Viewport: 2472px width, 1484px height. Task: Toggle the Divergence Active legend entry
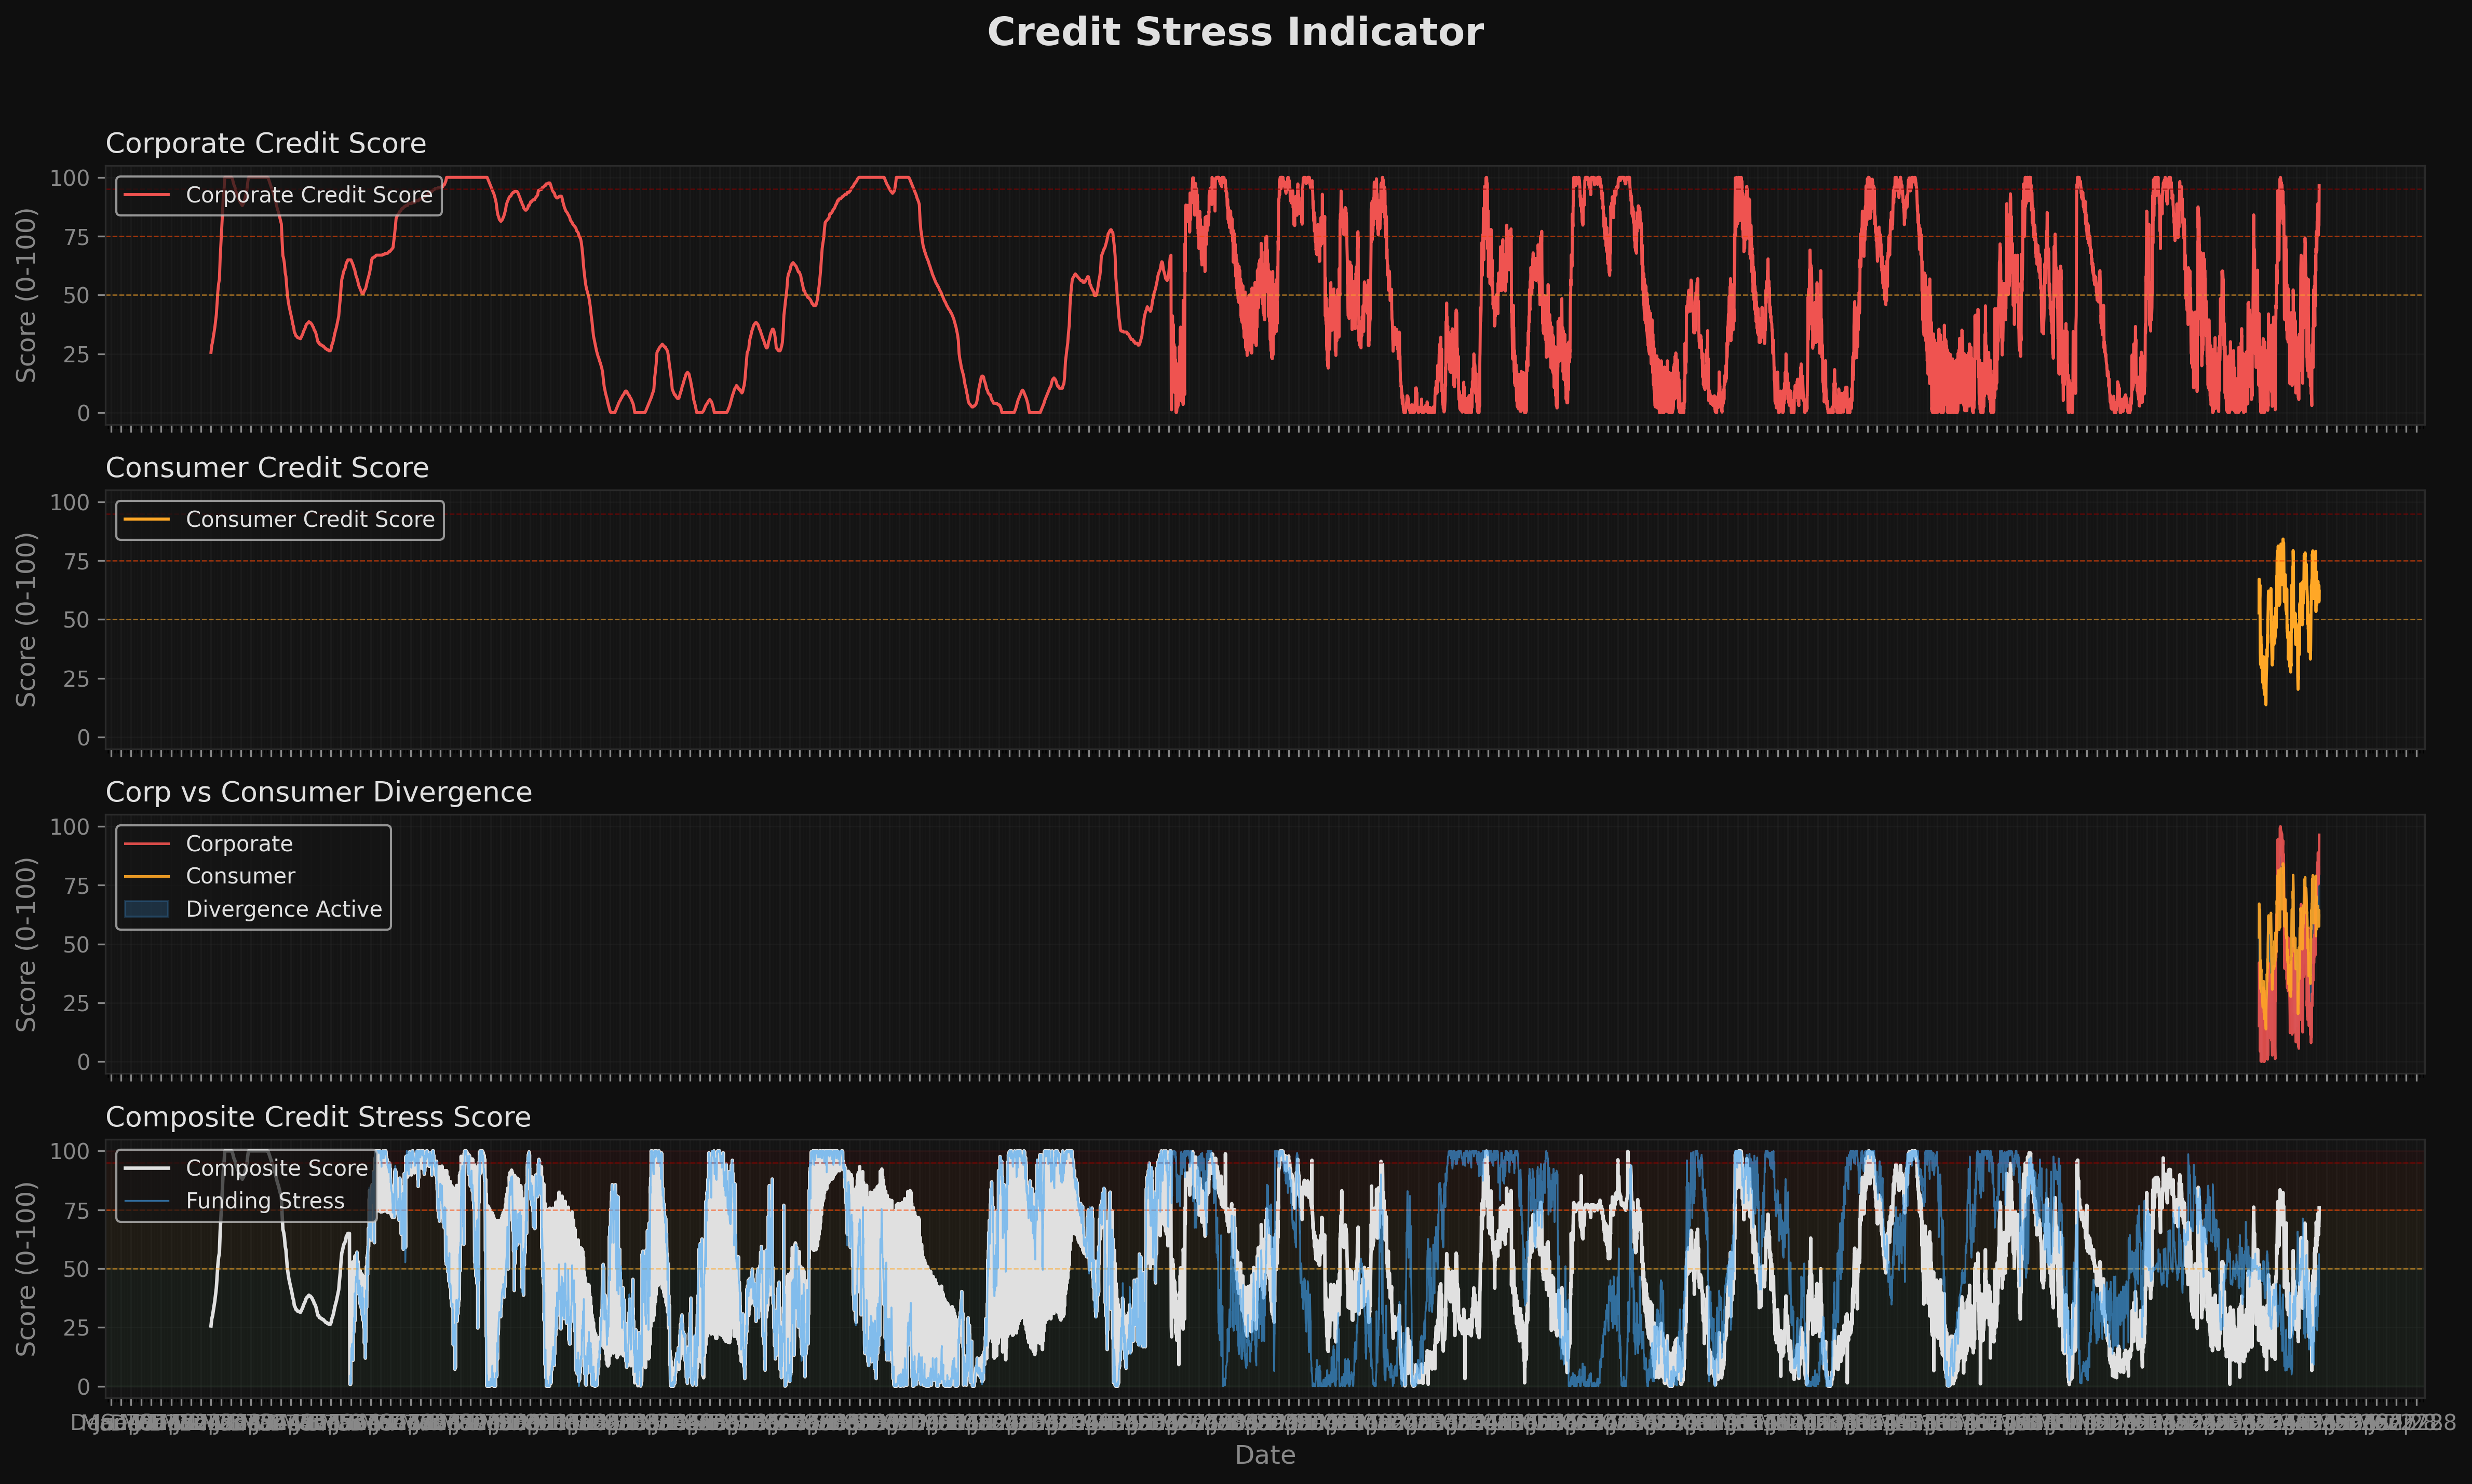283,909
